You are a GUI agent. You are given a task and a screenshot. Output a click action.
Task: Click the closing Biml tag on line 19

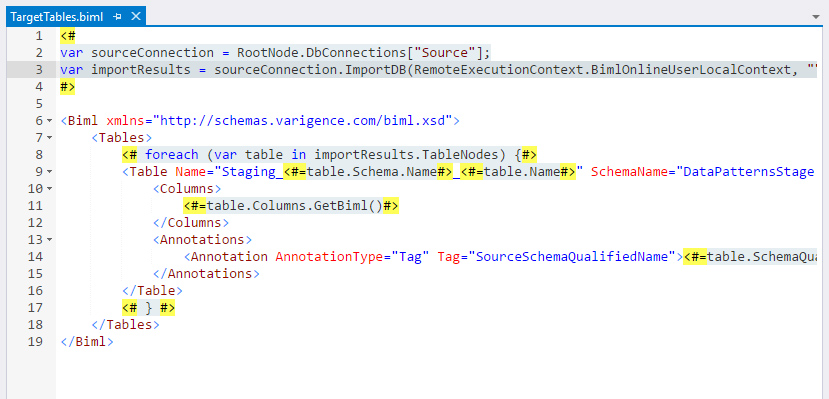(87, 341)
